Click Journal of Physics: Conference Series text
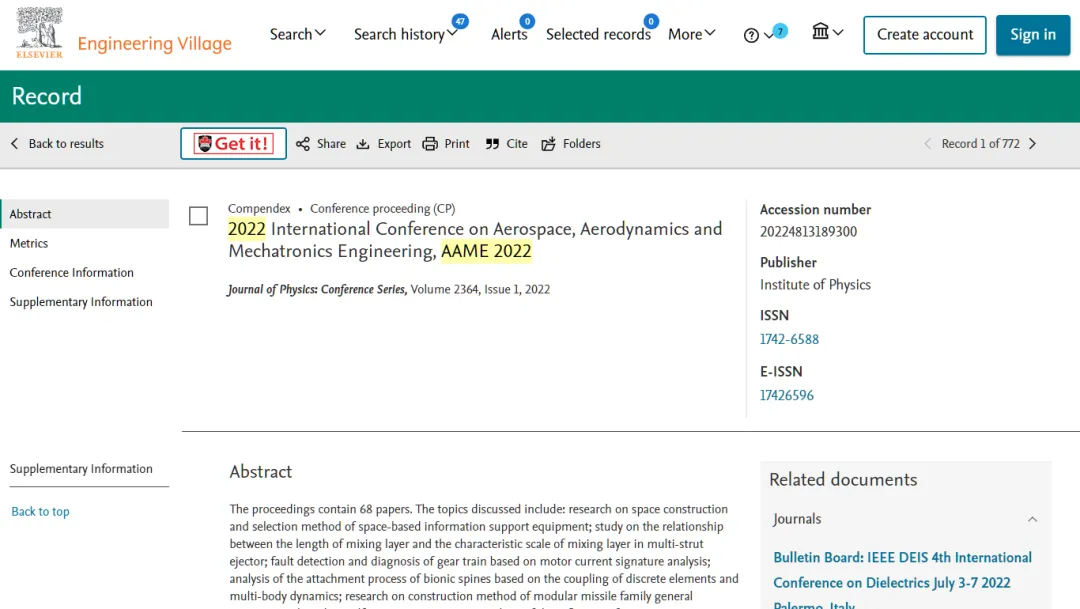This screenshot has width=1080, height=609. point(317,289)
